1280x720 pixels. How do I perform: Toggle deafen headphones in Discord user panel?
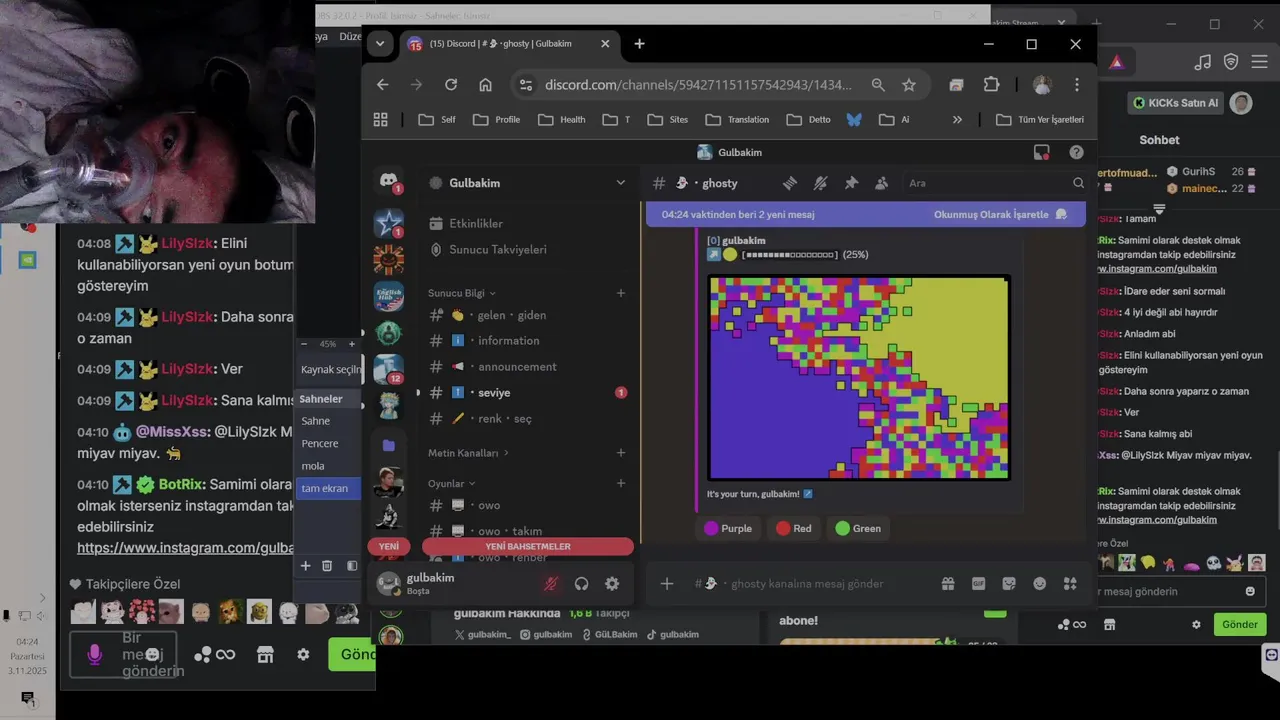[581, 584]
